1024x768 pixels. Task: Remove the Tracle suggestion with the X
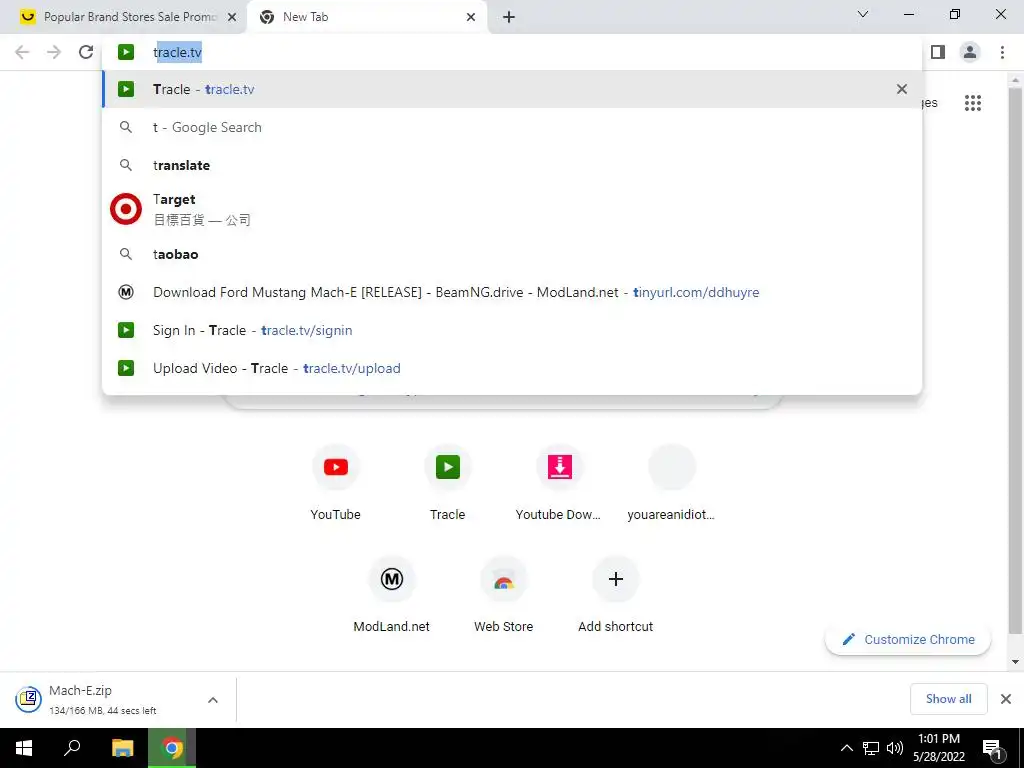[902, 89]
